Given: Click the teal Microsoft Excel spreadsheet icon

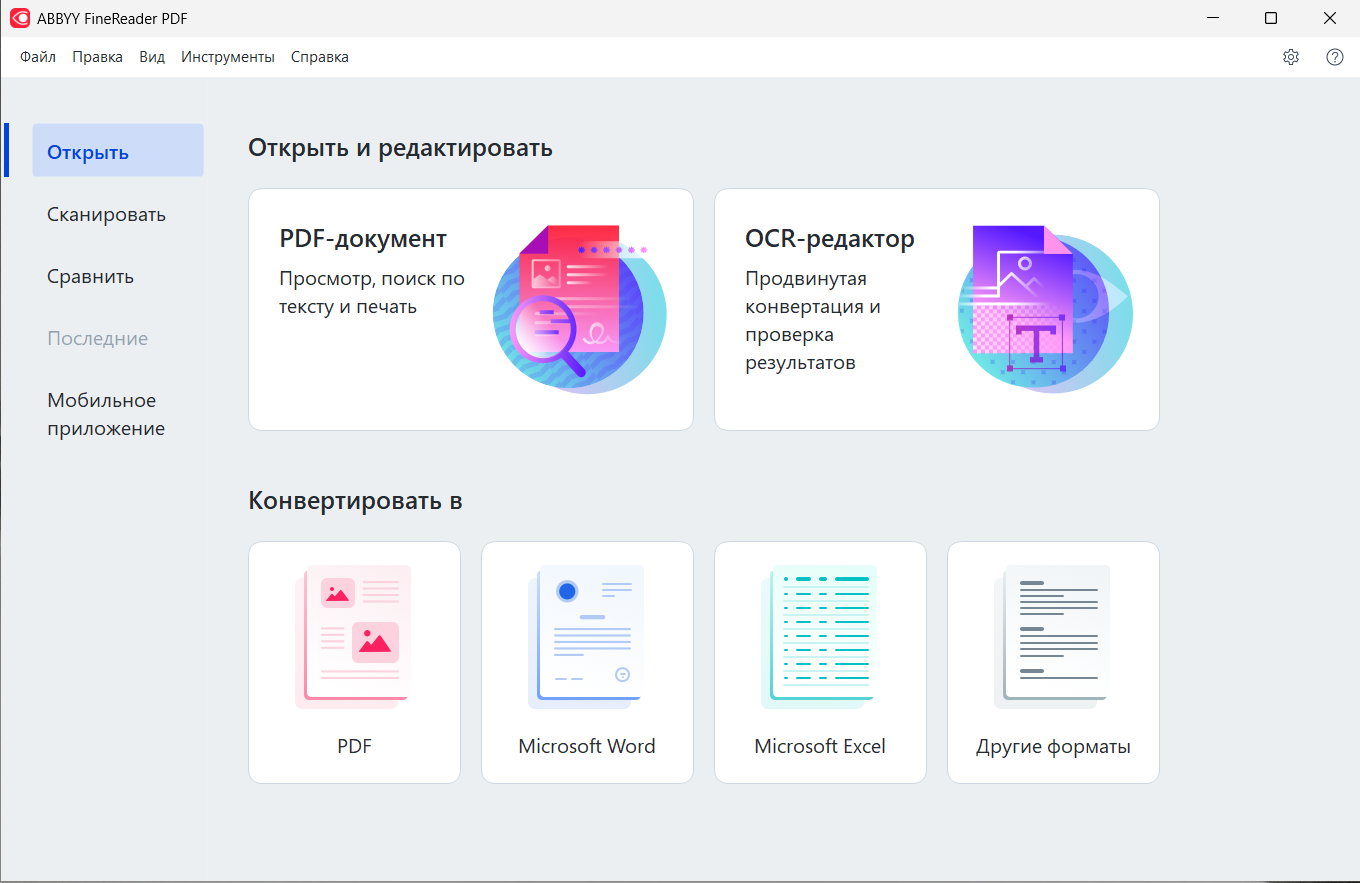Looking at the screenshot, I should pyautogui.click(x=820, y=636).
